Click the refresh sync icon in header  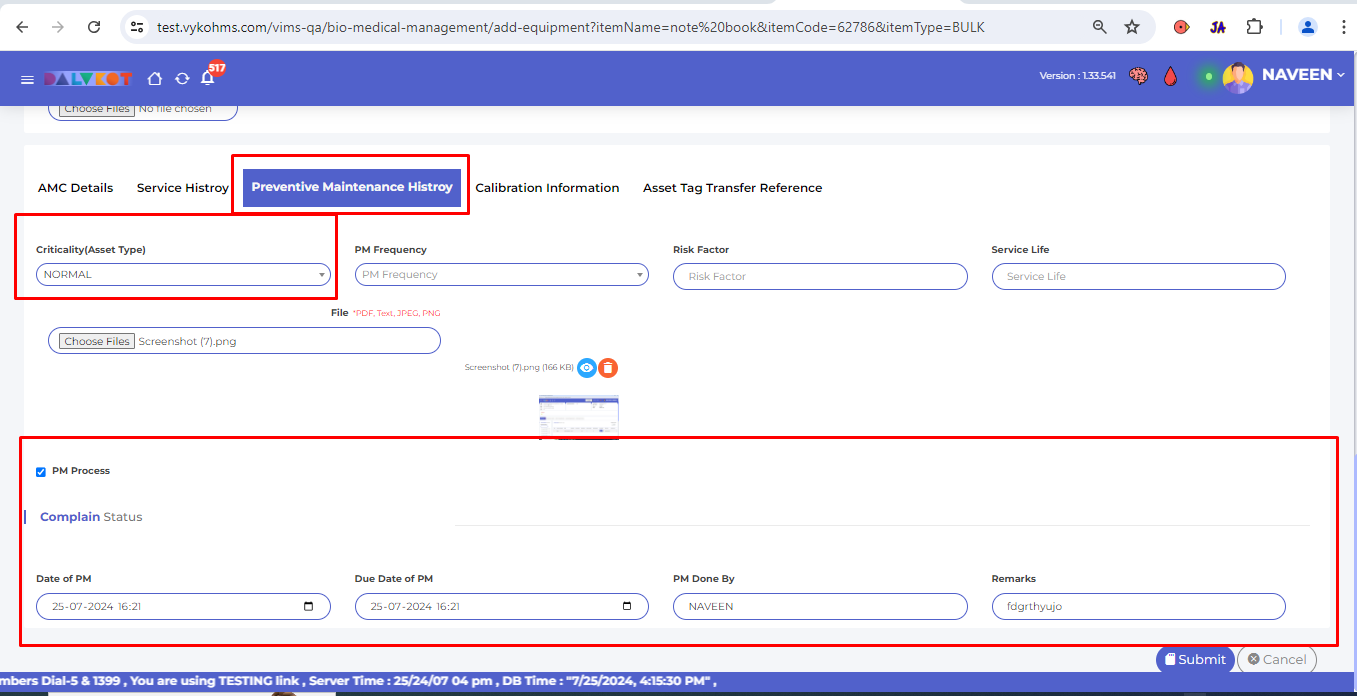click(182, 78)
